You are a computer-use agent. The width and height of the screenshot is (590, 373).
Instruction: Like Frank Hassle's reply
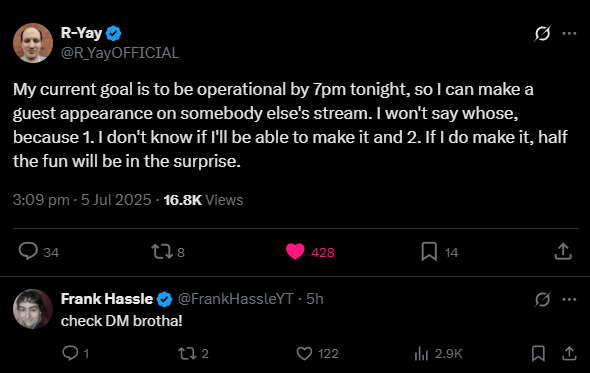coord(304,353)
